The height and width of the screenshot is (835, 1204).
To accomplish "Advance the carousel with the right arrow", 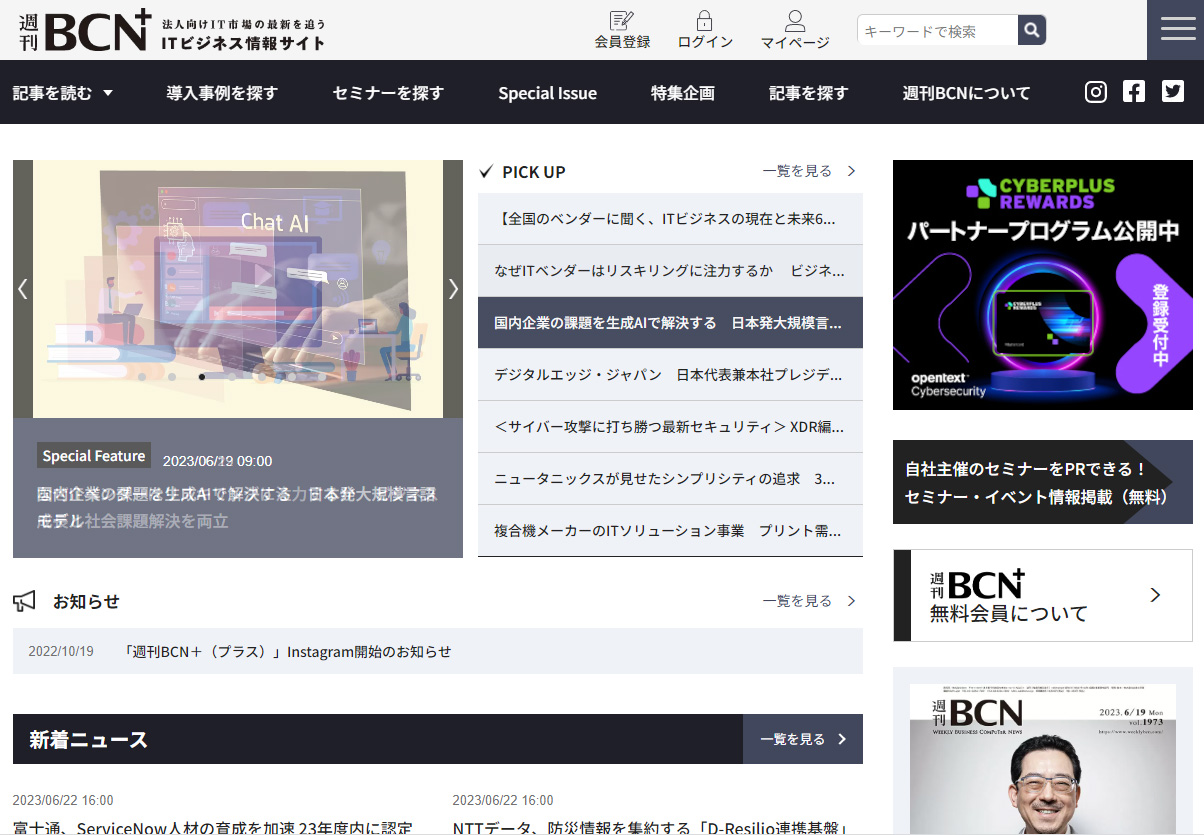I will pyautogui.click(x=452, y=288).
